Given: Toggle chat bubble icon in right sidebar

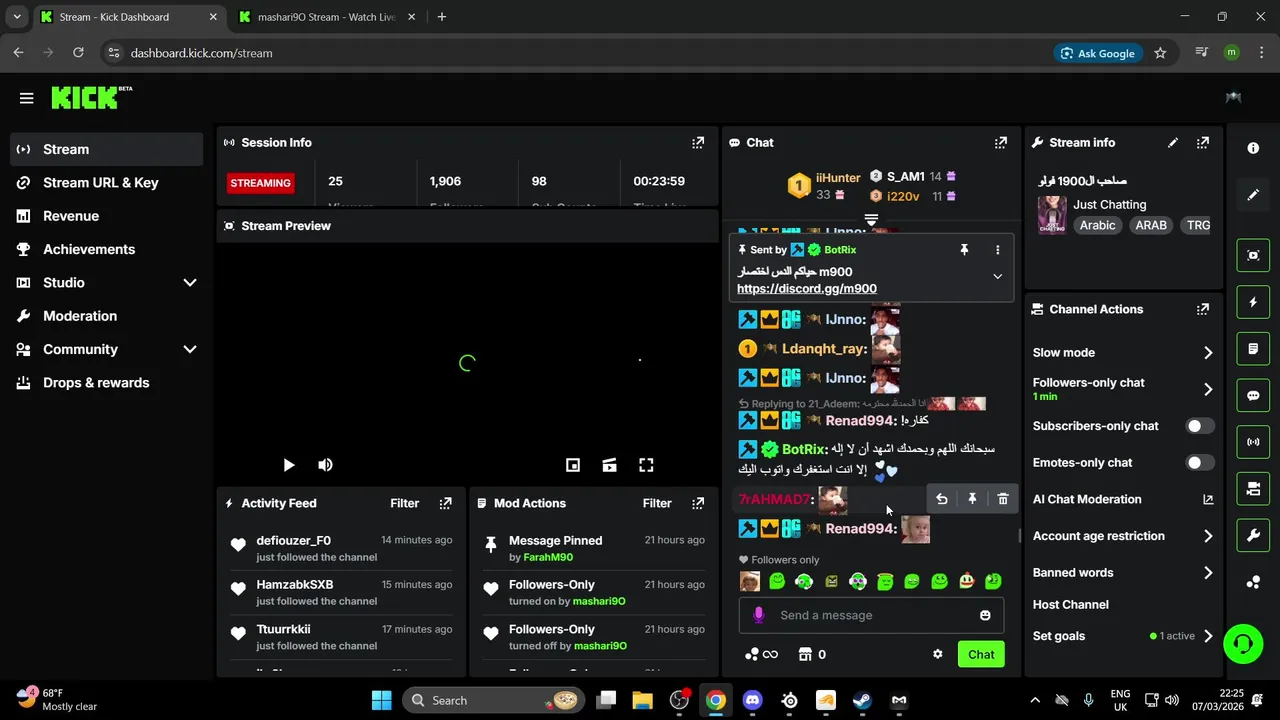Looking at the screenshot, I should click(1253, 395).
